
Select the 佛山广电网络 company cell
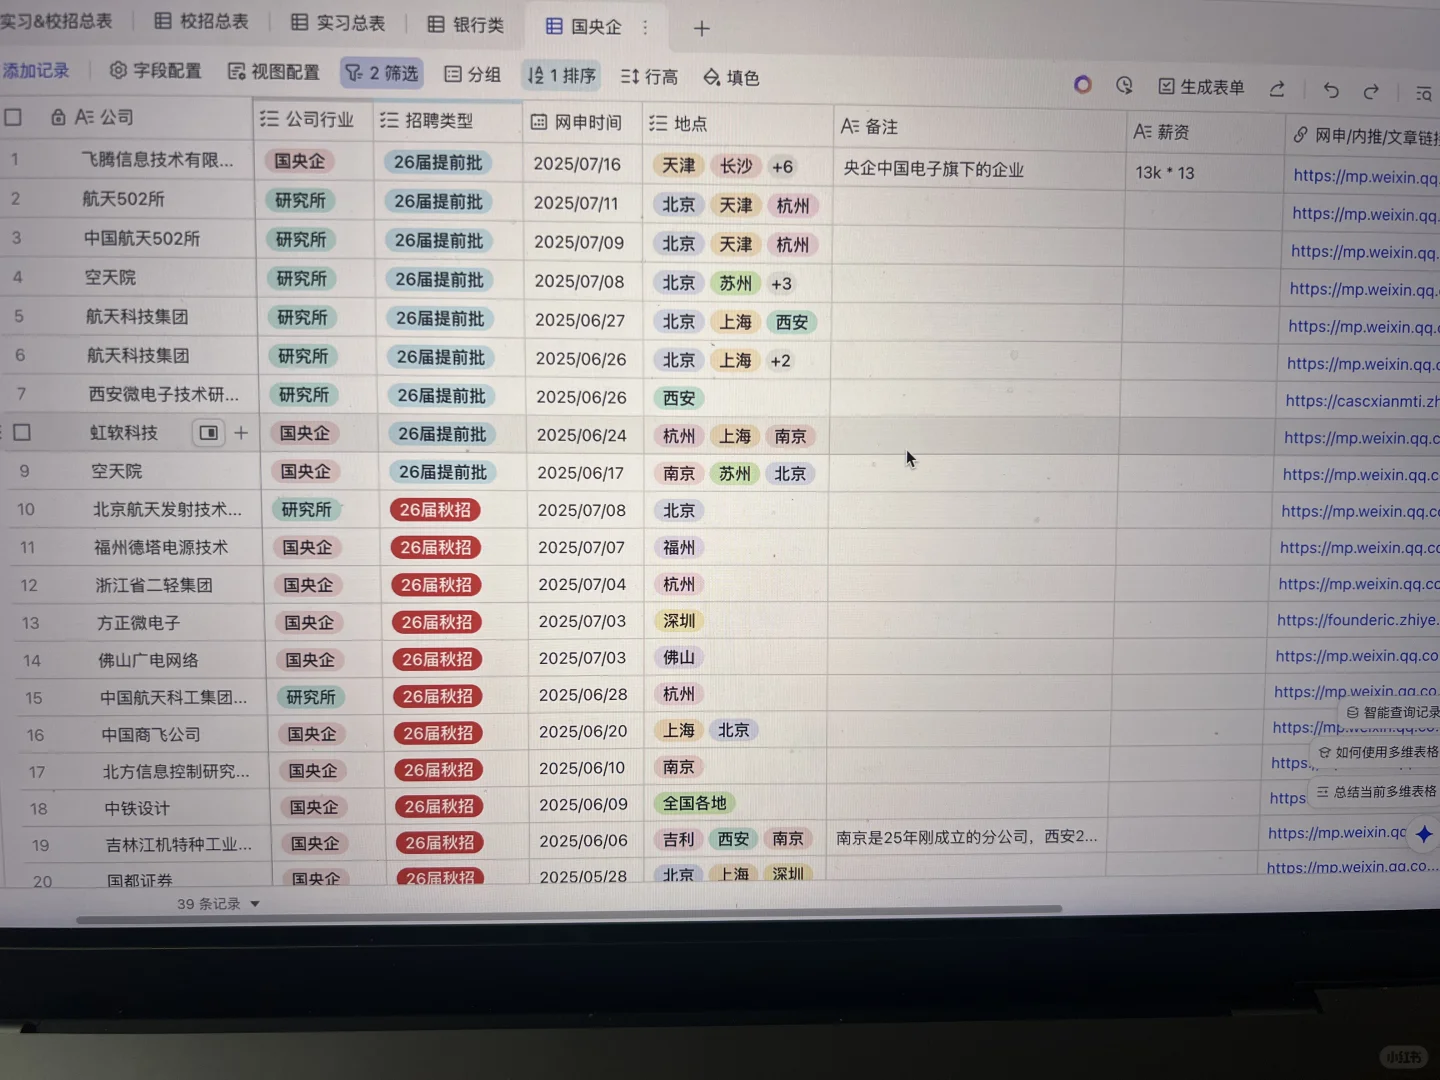click(x=148, y=660)
